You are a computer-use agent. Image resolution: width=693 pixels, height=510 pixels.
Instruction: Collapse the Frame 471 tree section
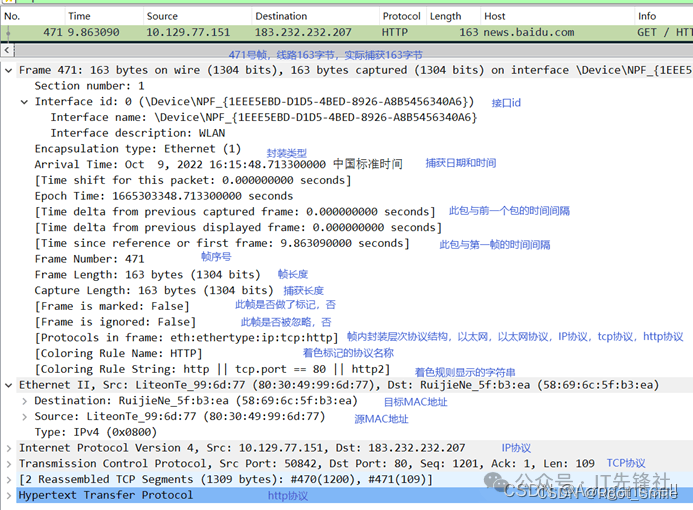click(x=9, y=71)
